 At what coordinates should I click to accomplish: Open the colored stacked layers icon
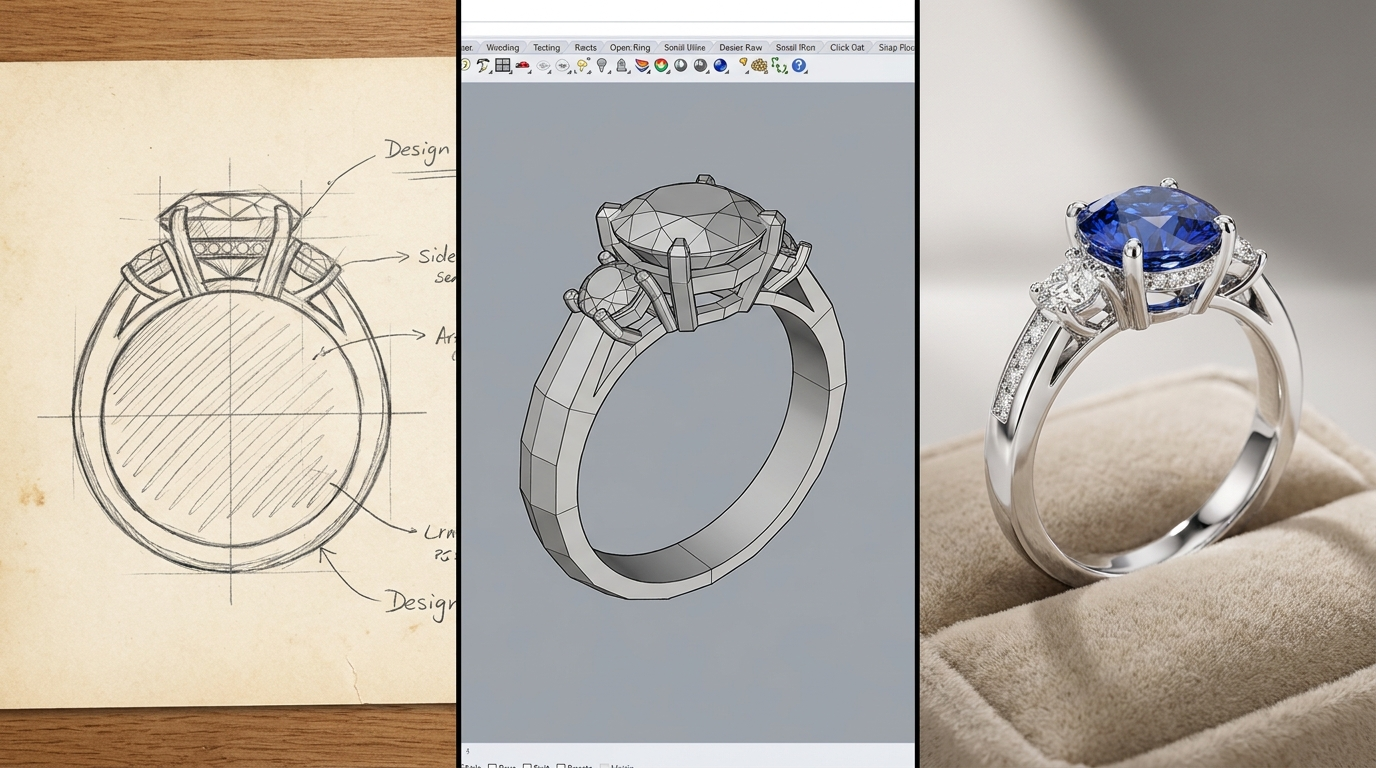[641, 66]
